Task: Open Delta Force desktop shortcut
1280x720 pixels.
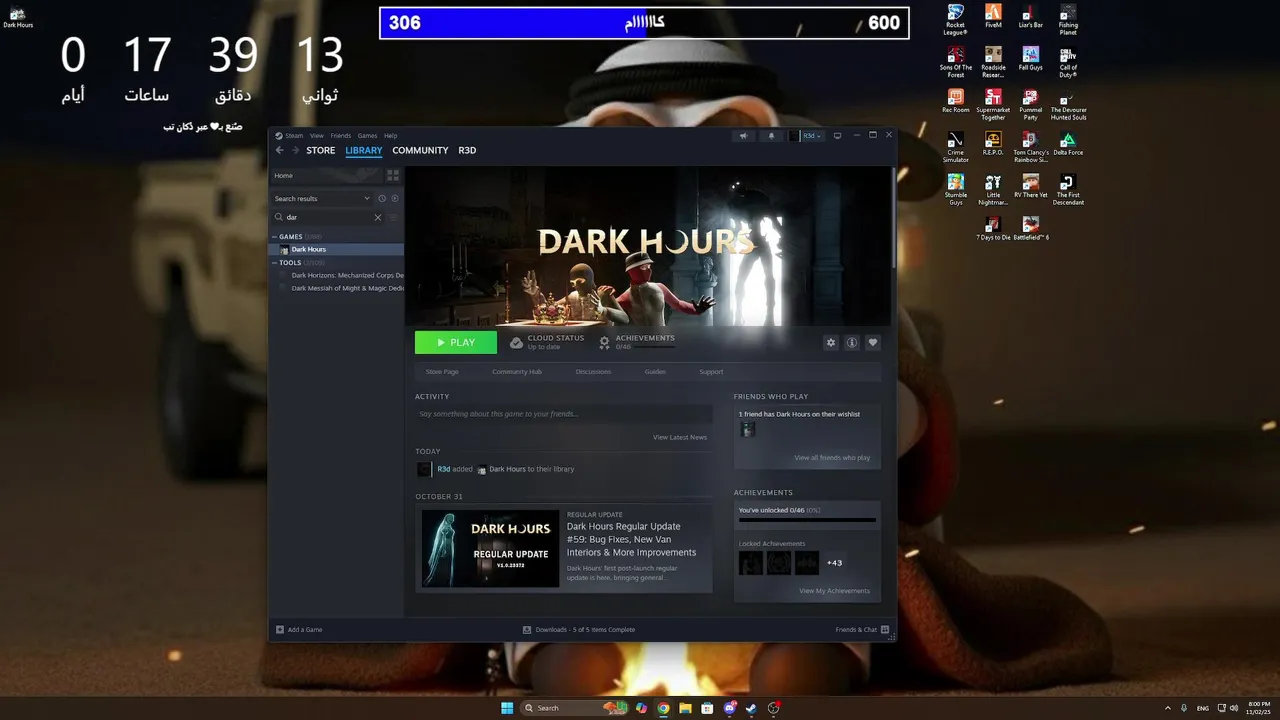Action: (1068, 144)
